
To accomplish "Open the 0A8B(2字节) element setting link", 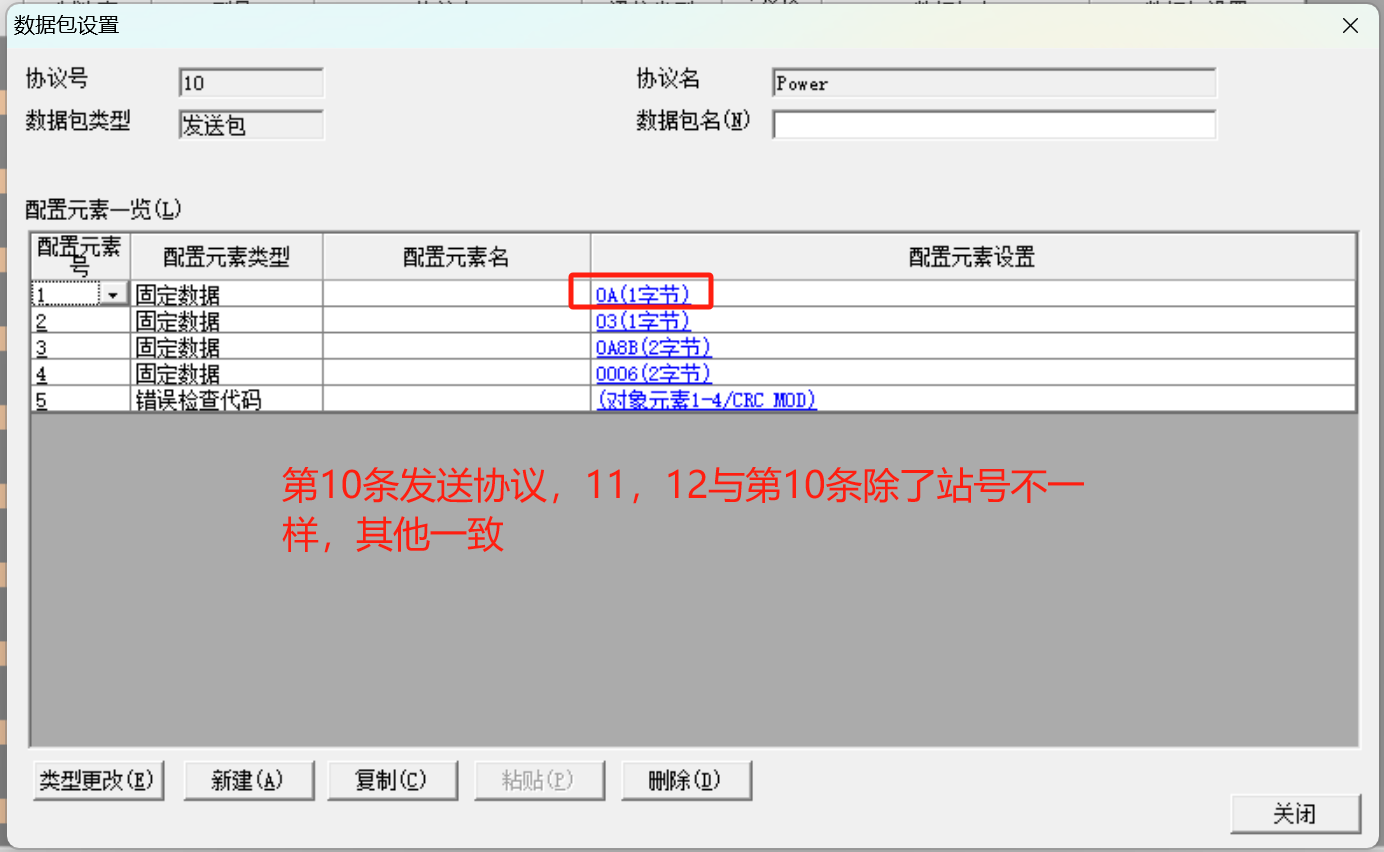I will click(653, 347).
